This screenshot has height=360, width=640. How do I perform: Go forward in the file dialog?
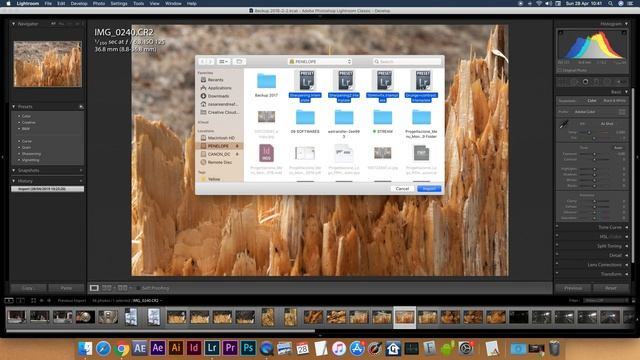(211, 62)
